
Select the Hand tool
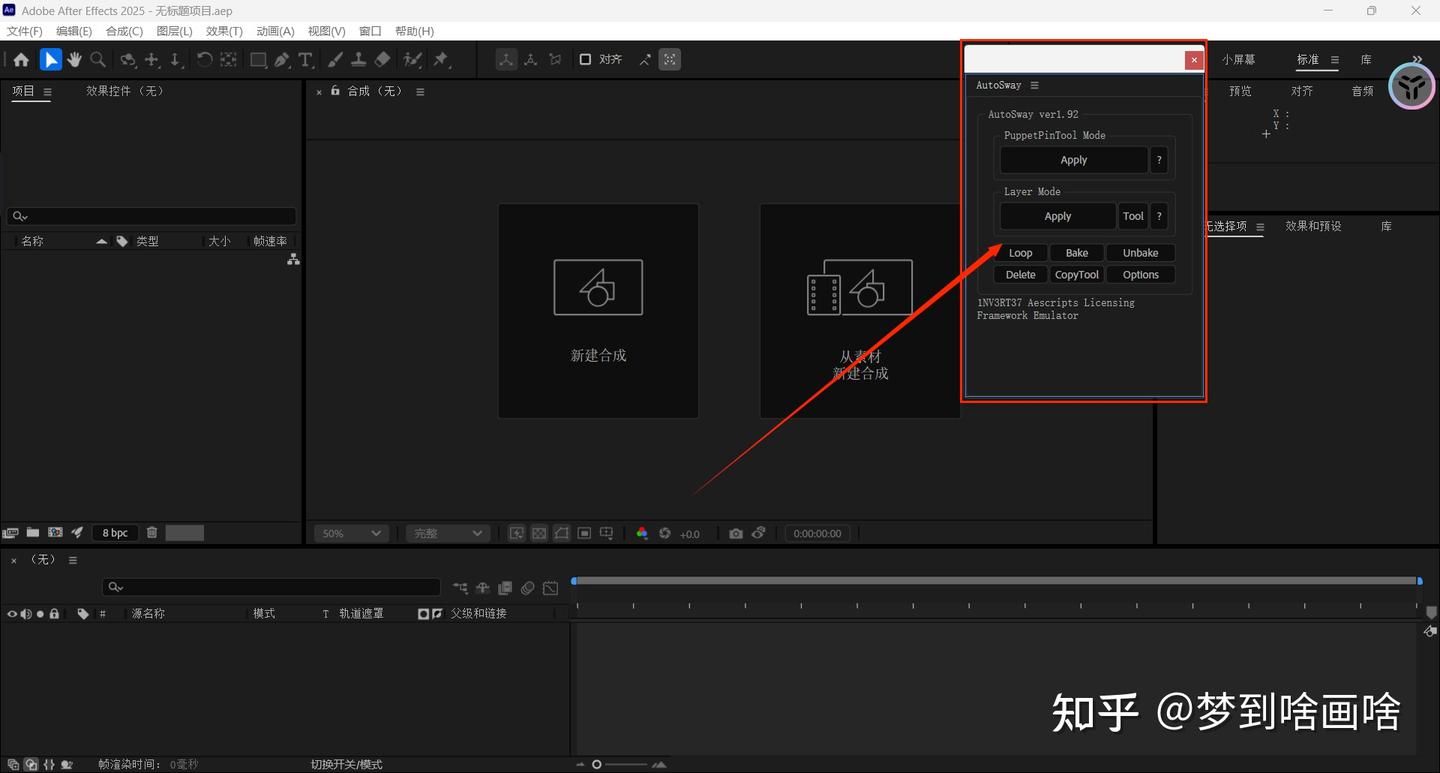pyautogui.click(x=75, y=60)
